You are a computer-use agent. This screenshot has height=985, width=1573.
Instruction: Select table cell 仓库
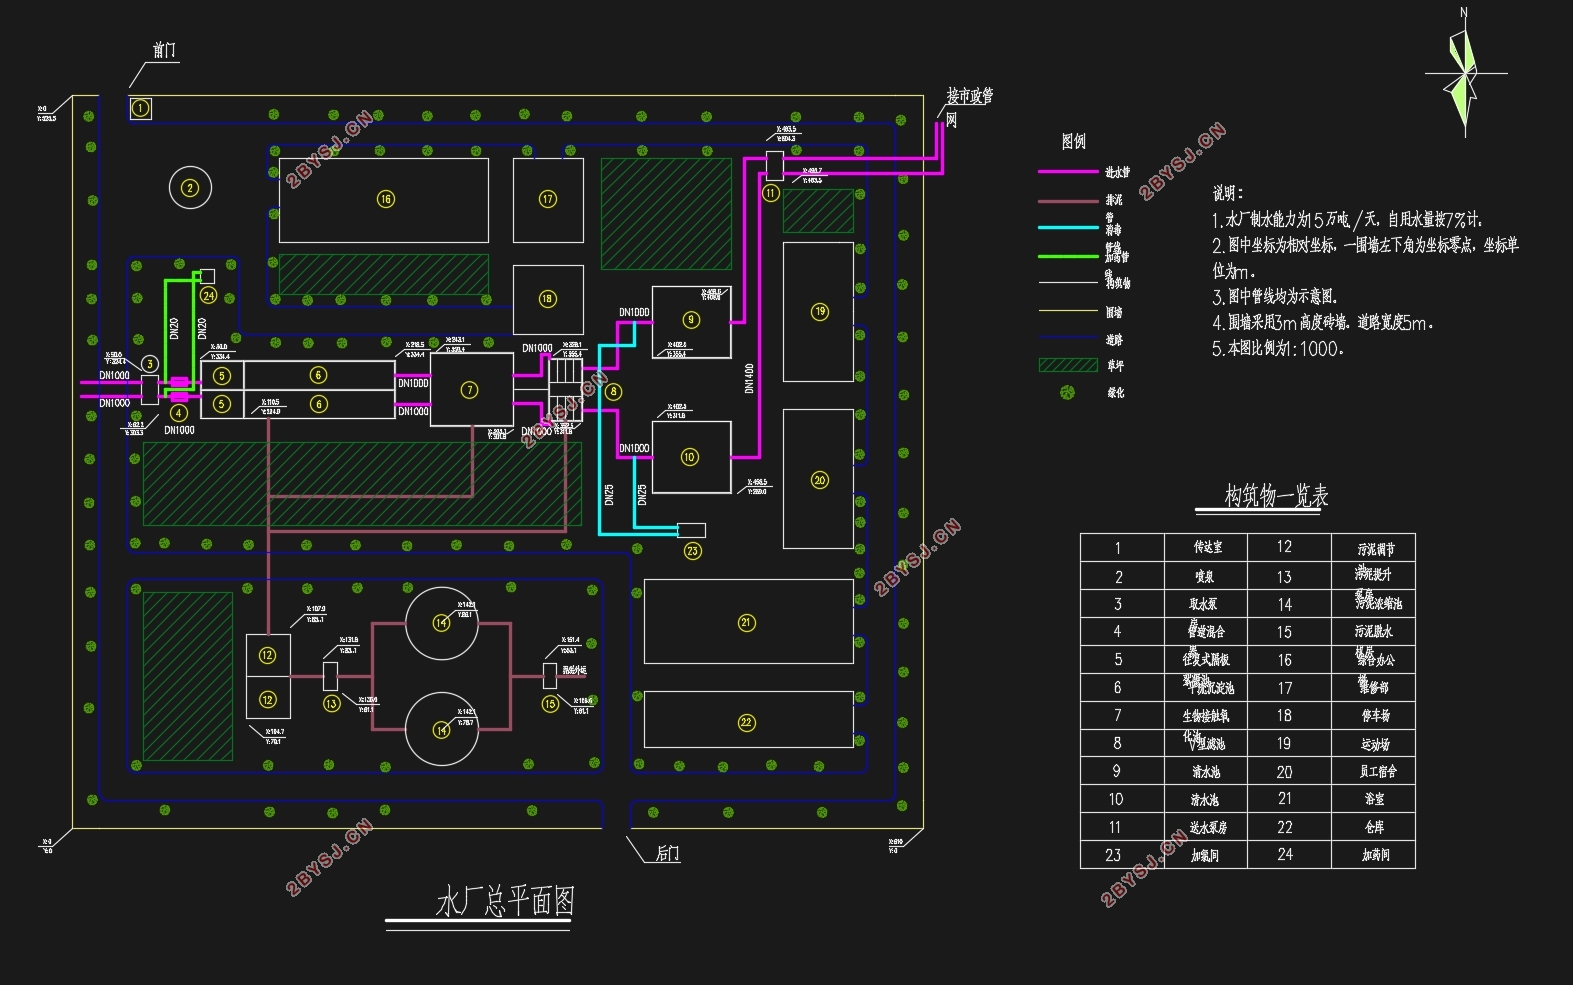coord(1373,827)
